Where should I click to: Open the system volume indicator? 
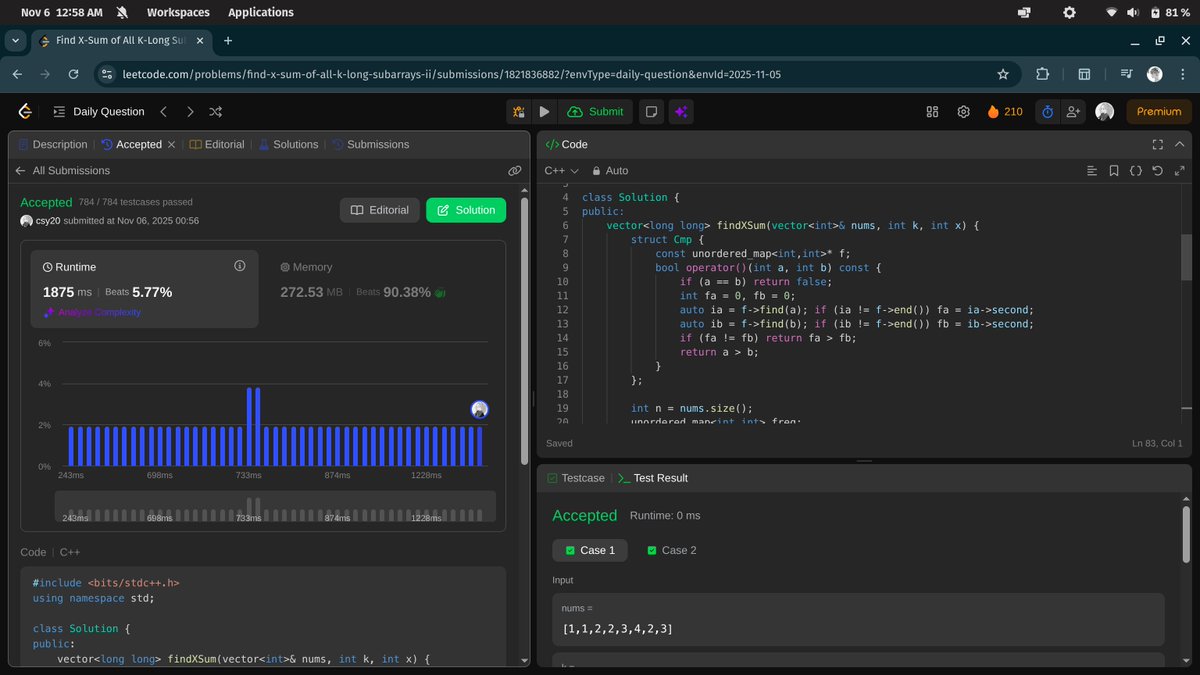[x=1133, y=12]
